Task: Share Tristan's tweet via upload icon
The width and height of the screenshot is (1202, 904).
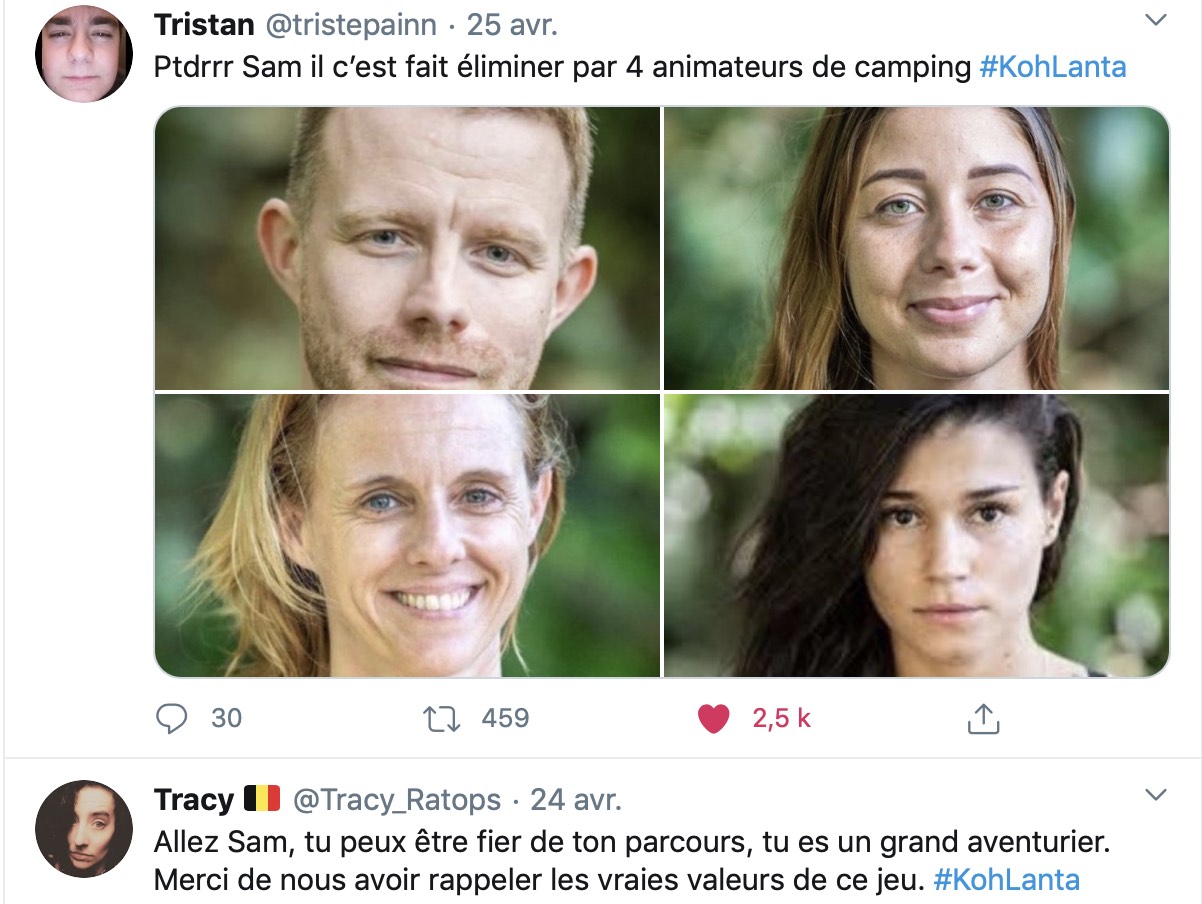Action: tap(983, 718)
